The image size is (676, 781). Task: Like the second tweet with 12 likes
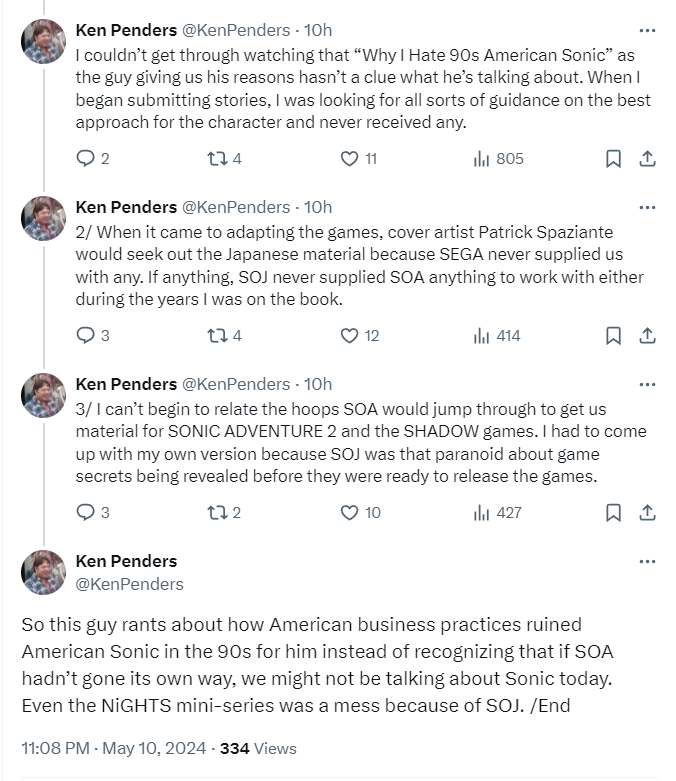click(x=349, y=335)
